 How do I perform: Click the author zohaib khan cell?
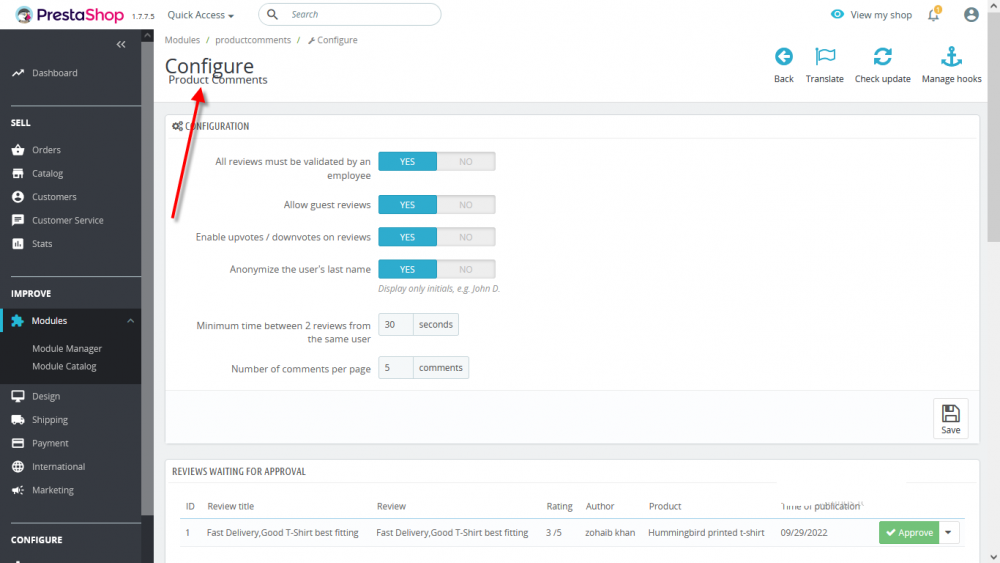[610, 532]
